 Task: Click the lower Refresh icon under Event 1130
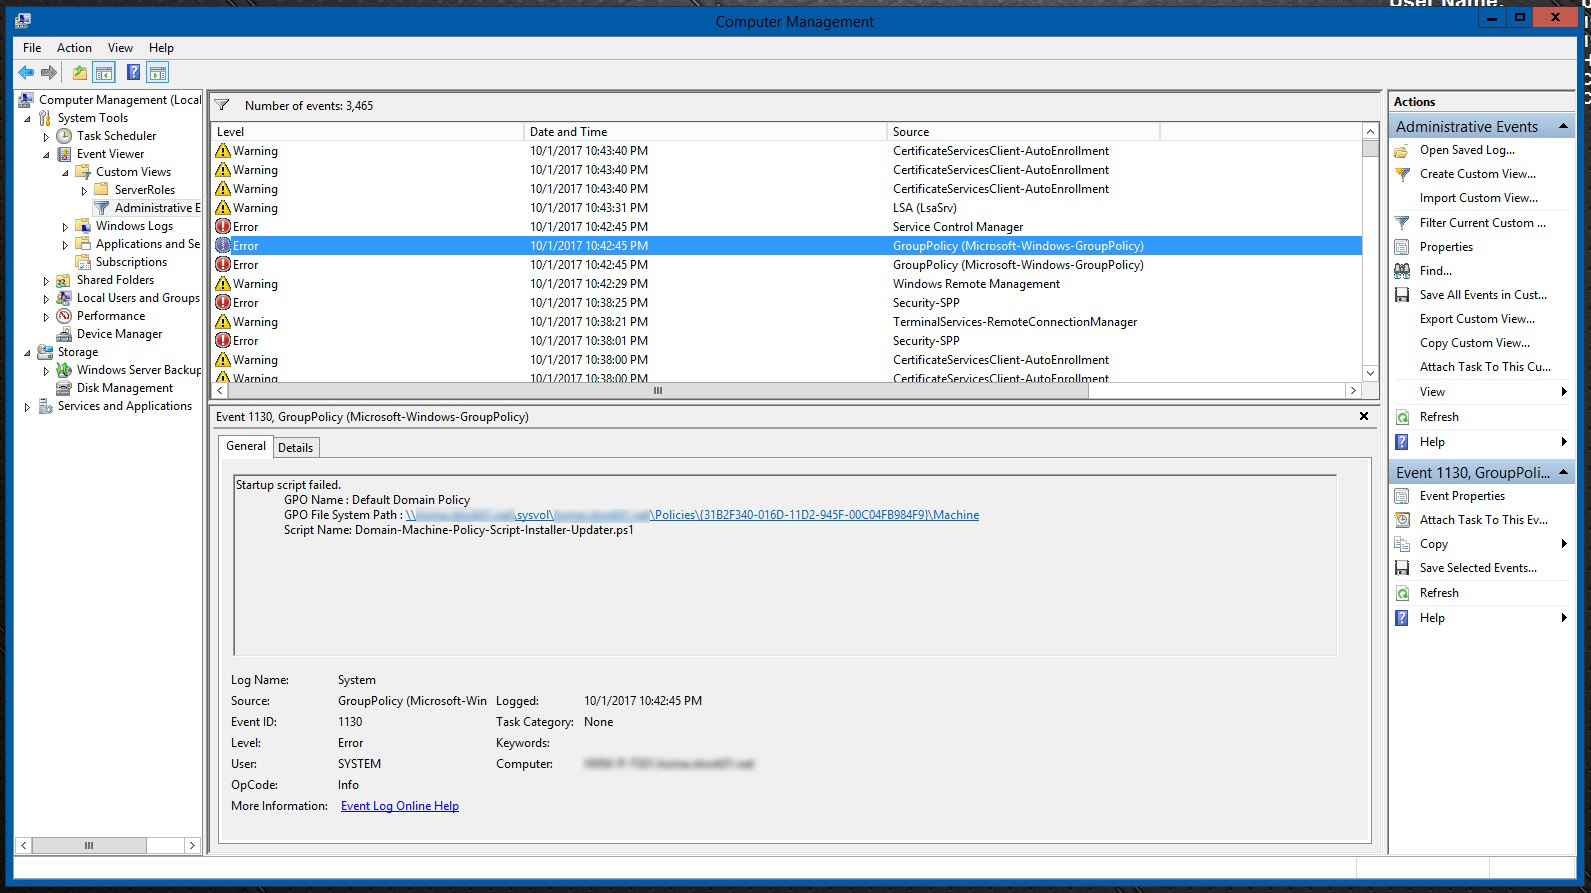[1402, 593]
